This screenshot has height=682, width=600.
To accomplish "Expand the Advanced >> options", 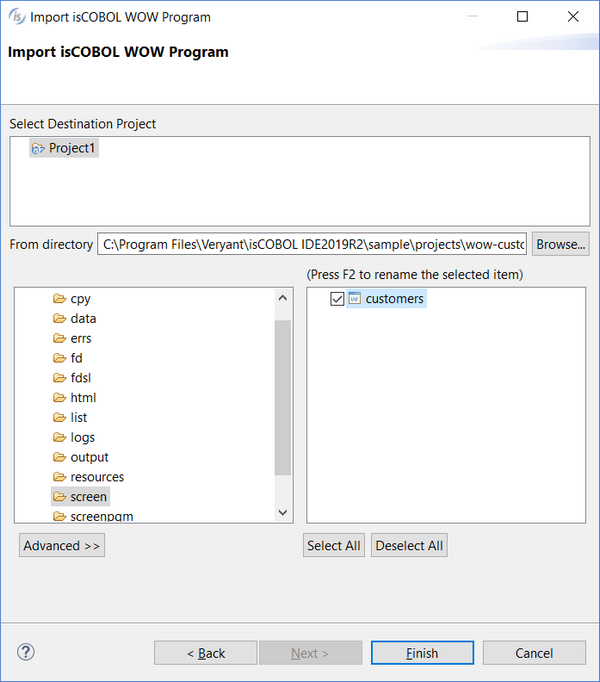I will (62, 545).
